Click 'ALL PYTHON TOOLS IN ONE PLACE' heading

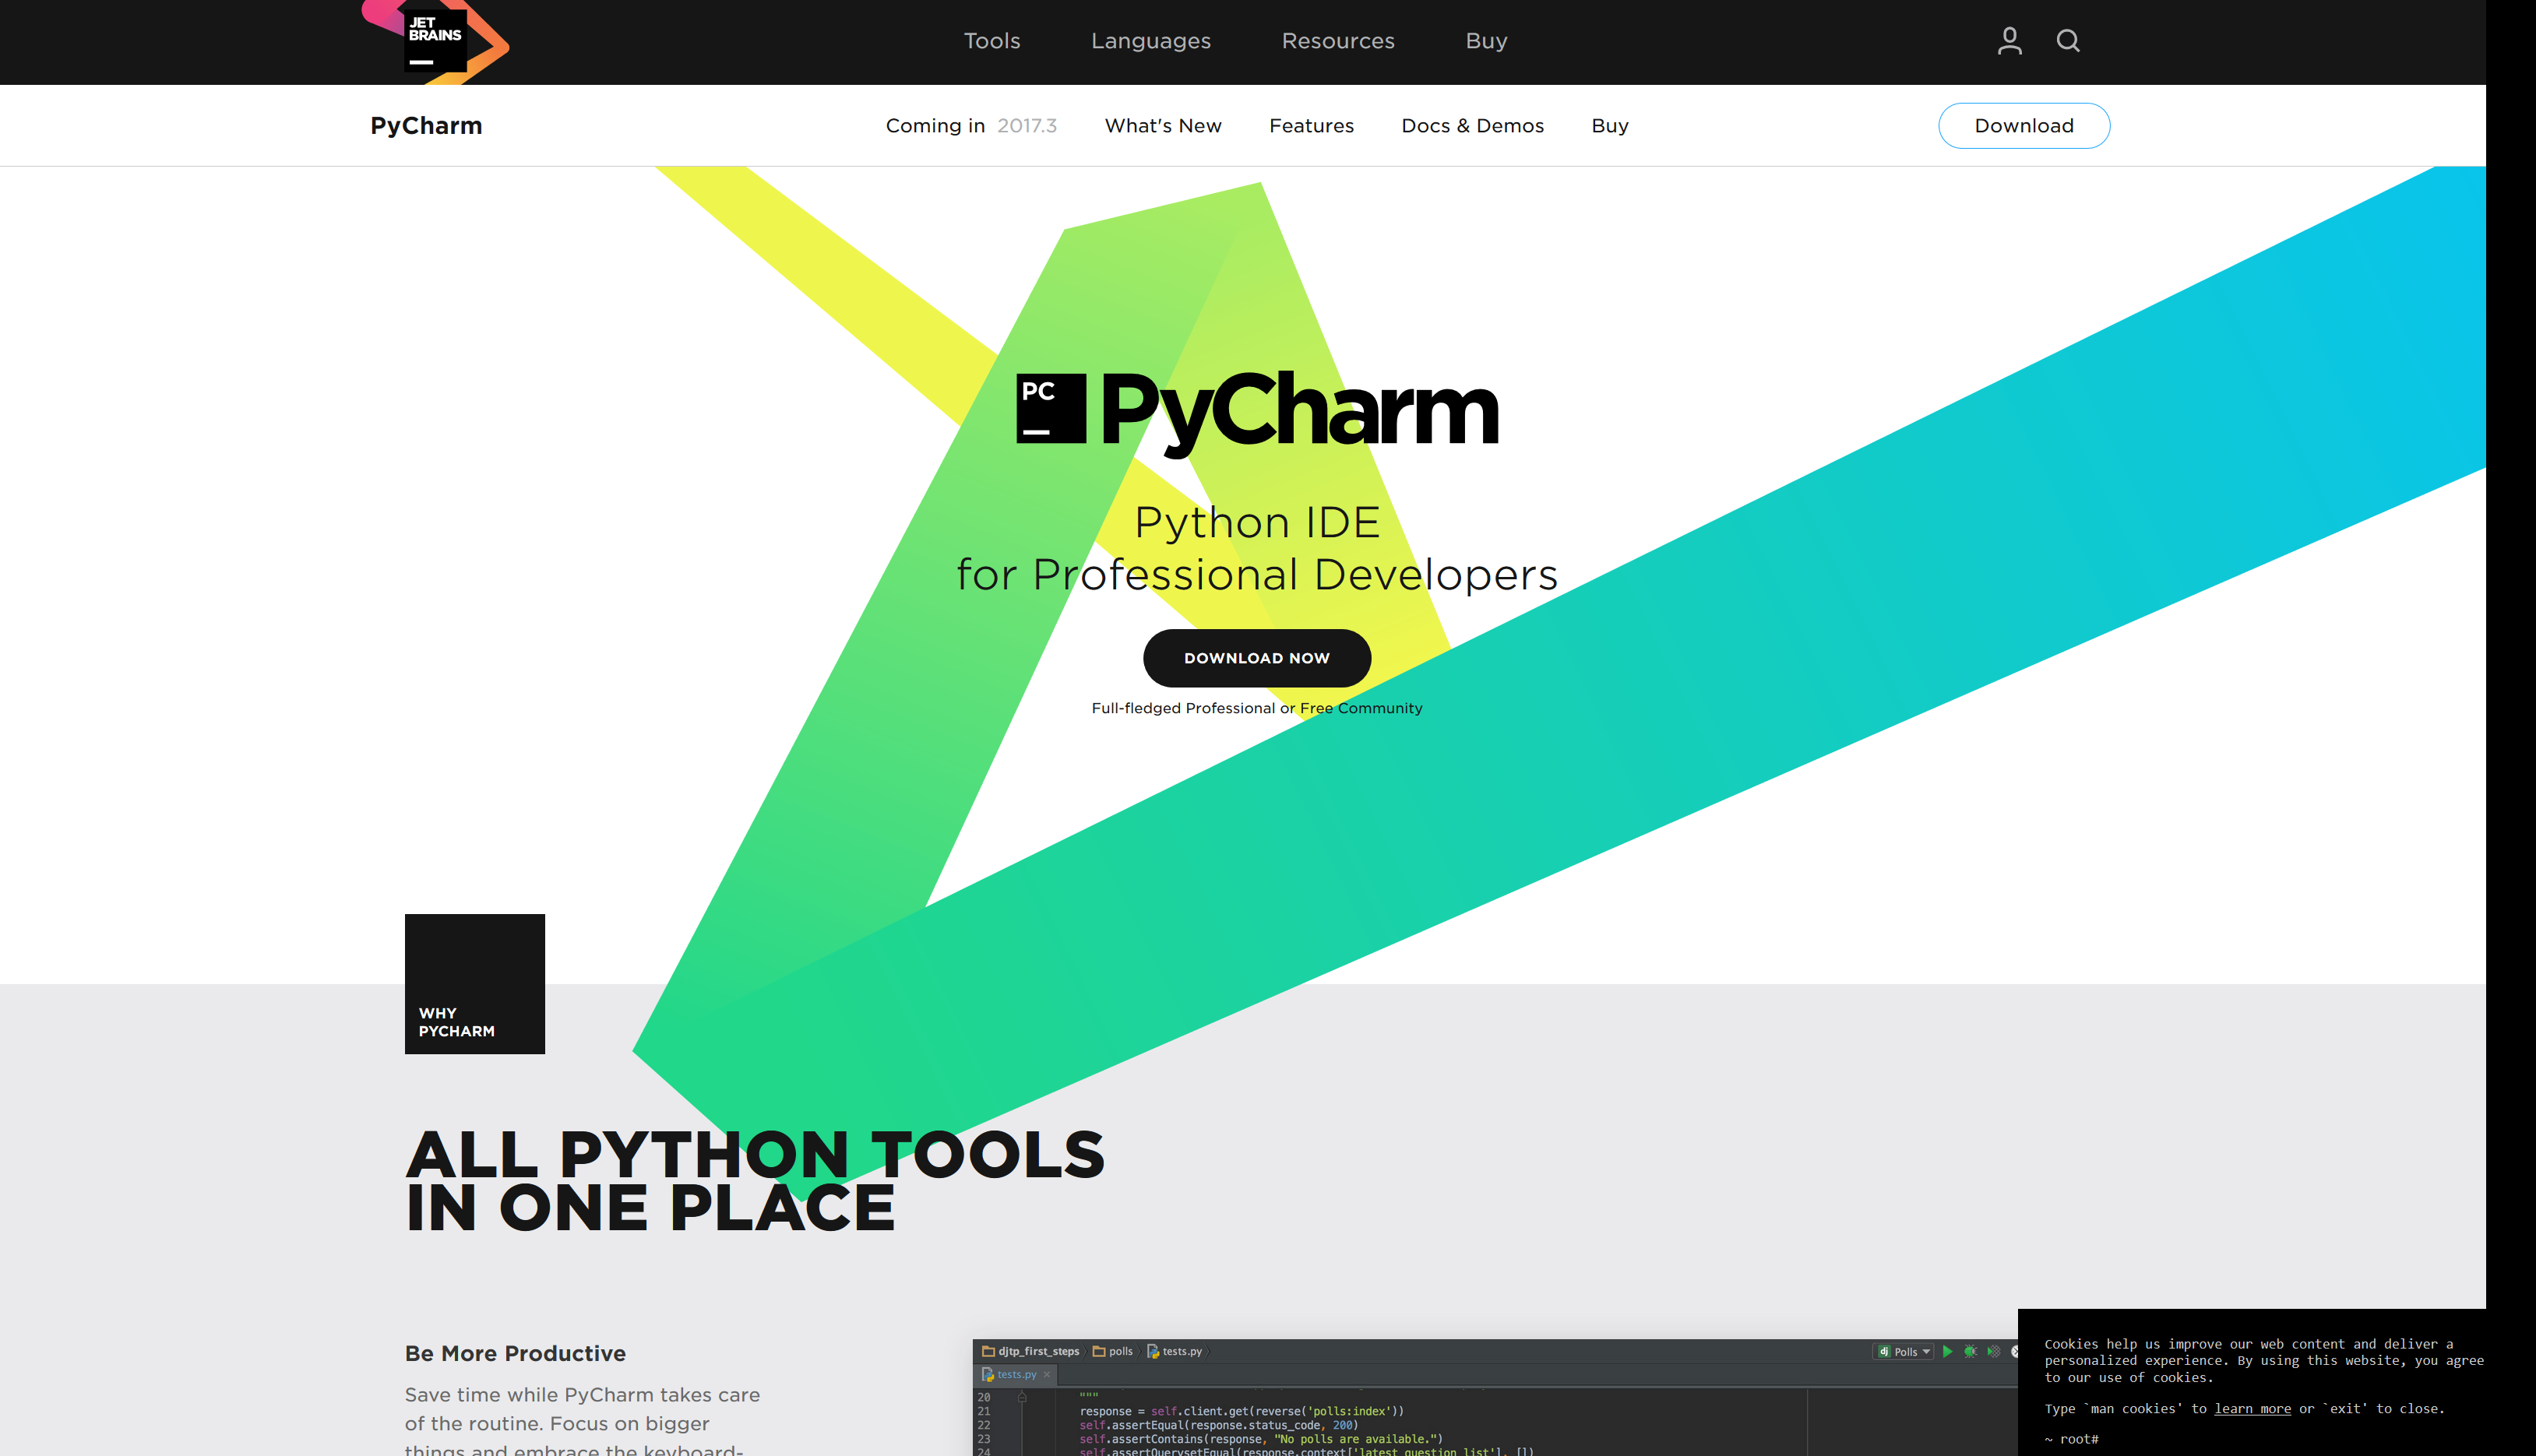point(755,1180)
